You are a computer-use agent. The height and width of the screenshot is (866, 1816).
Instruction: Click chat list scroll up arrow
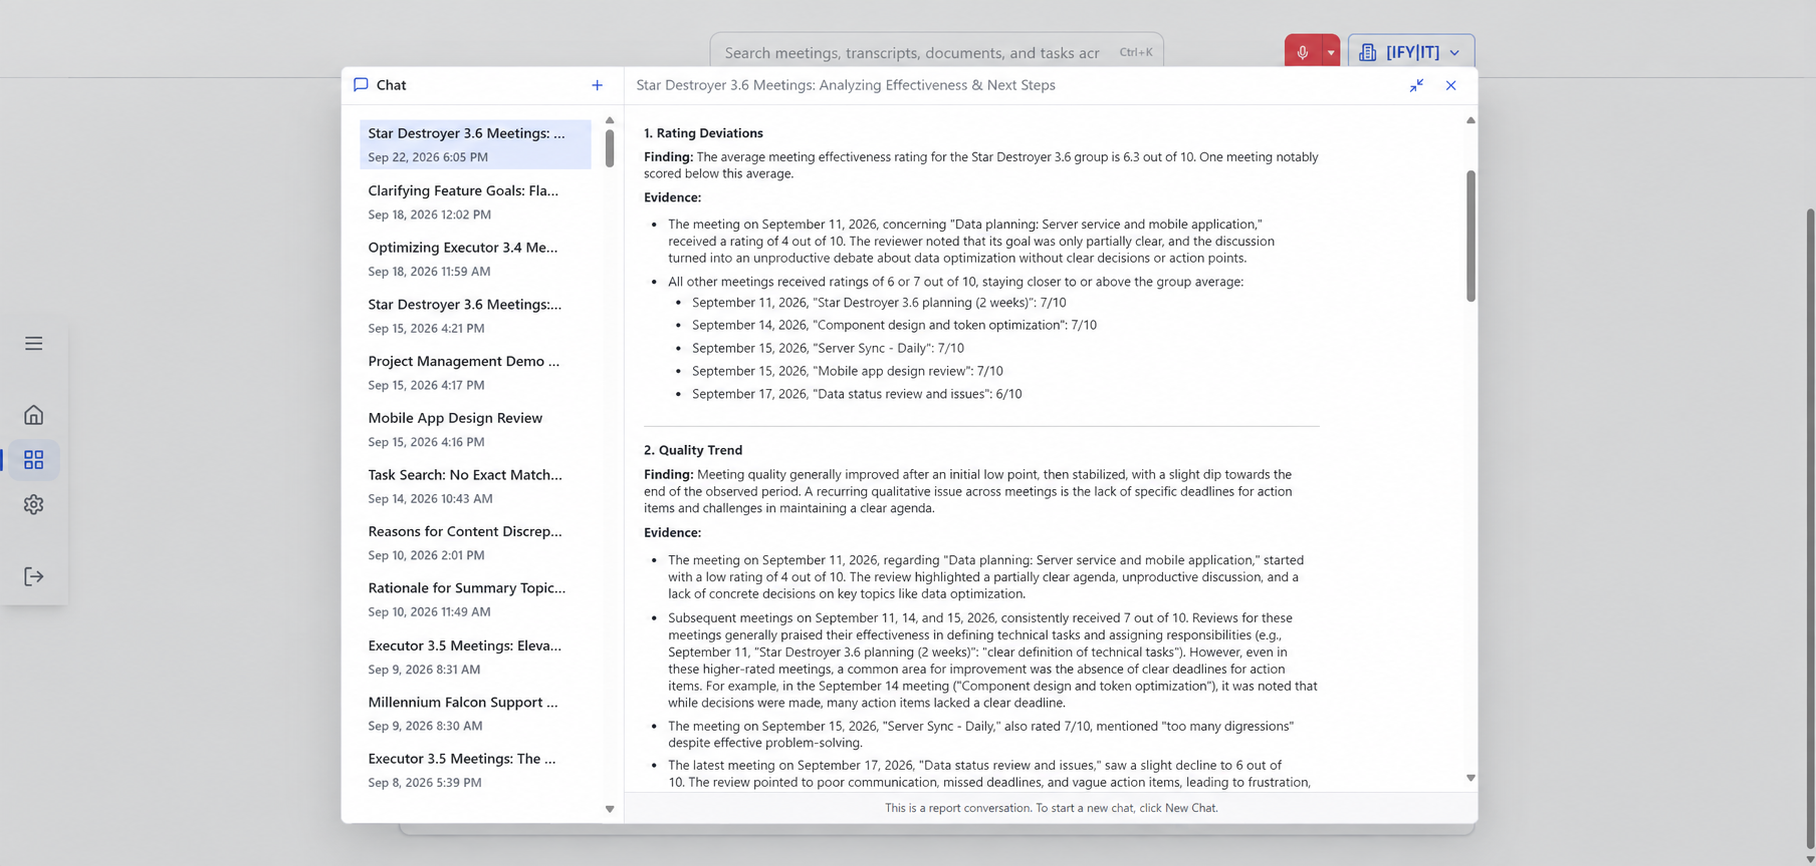(x=610, y=120)
